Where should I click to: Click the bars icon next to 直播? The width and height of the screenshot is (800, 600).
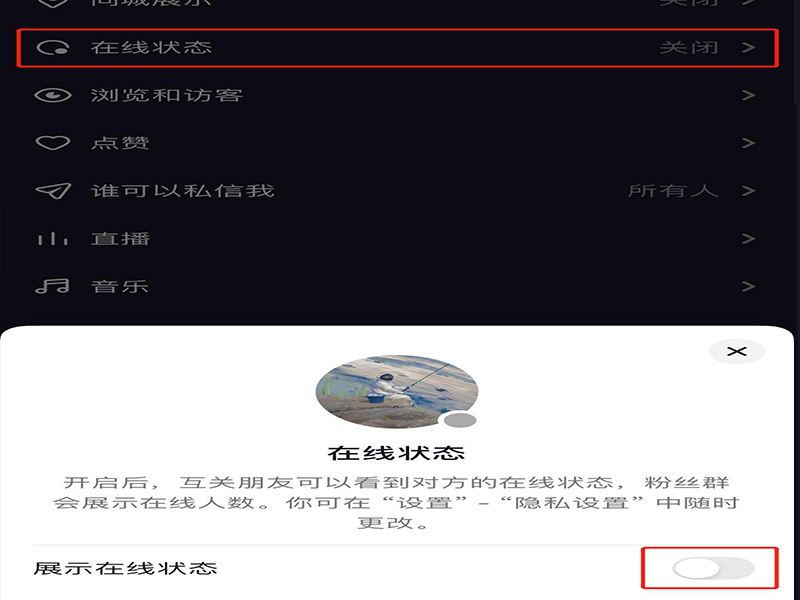pyautogui.click(x=53, y=238)
